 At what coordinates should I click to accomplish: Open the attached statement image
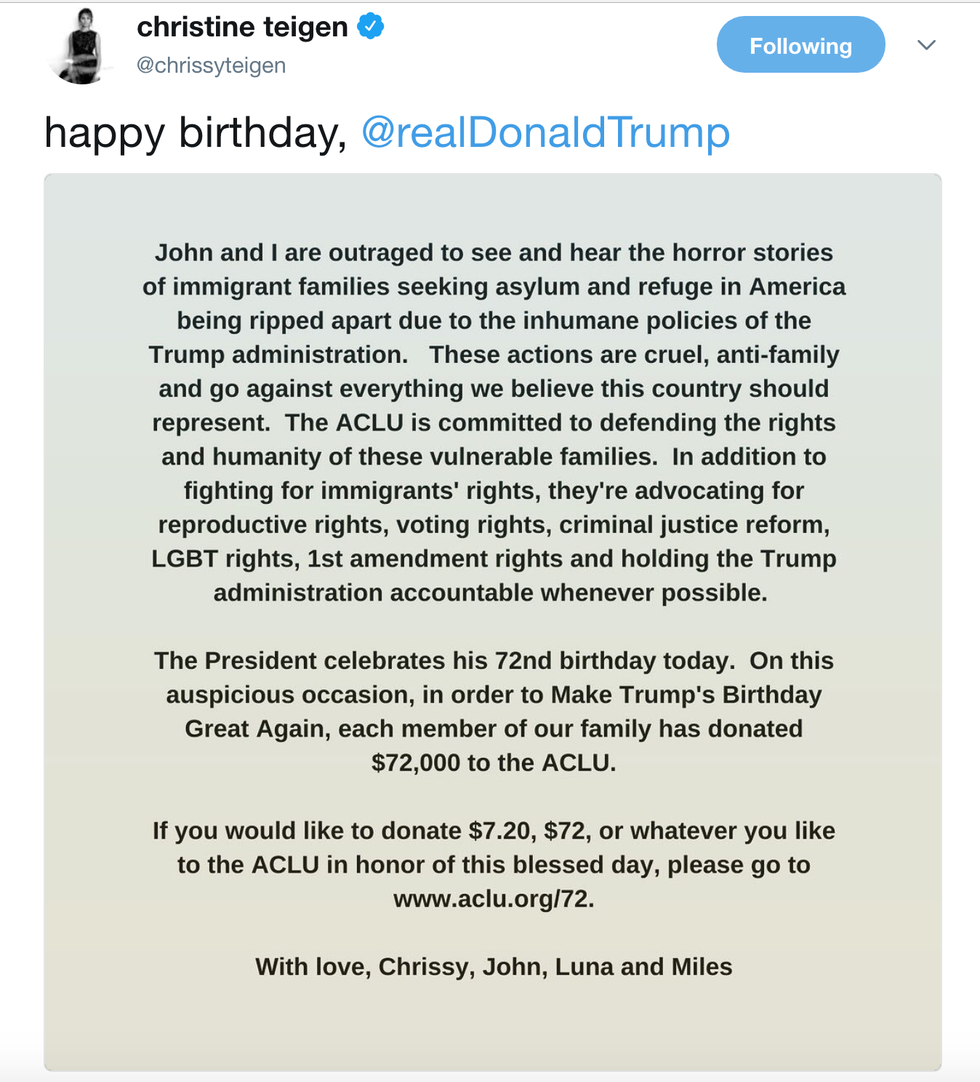coord(493,622)
